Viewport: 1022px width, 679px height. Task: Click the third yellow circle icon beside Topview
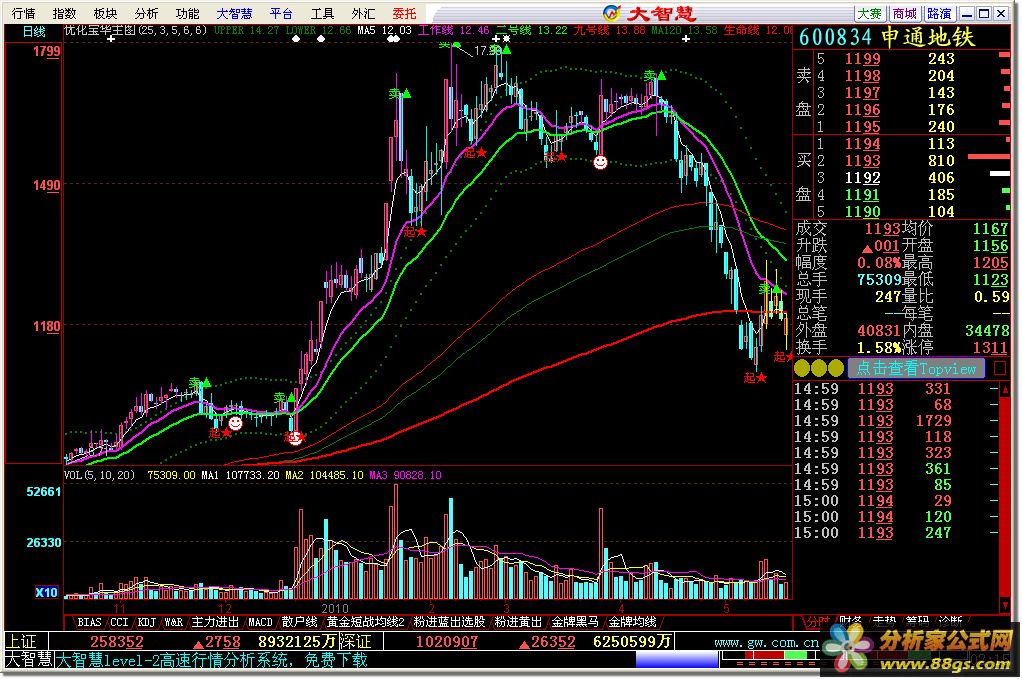pyautogui.click(x=836, y=369)
